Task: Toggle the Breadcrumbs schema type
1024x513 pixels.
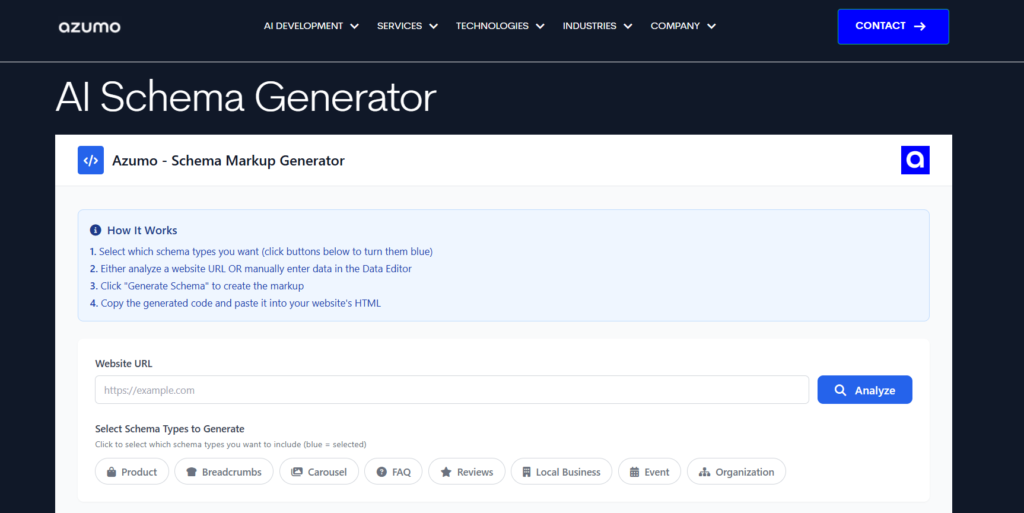Action: tap(224, 471)
